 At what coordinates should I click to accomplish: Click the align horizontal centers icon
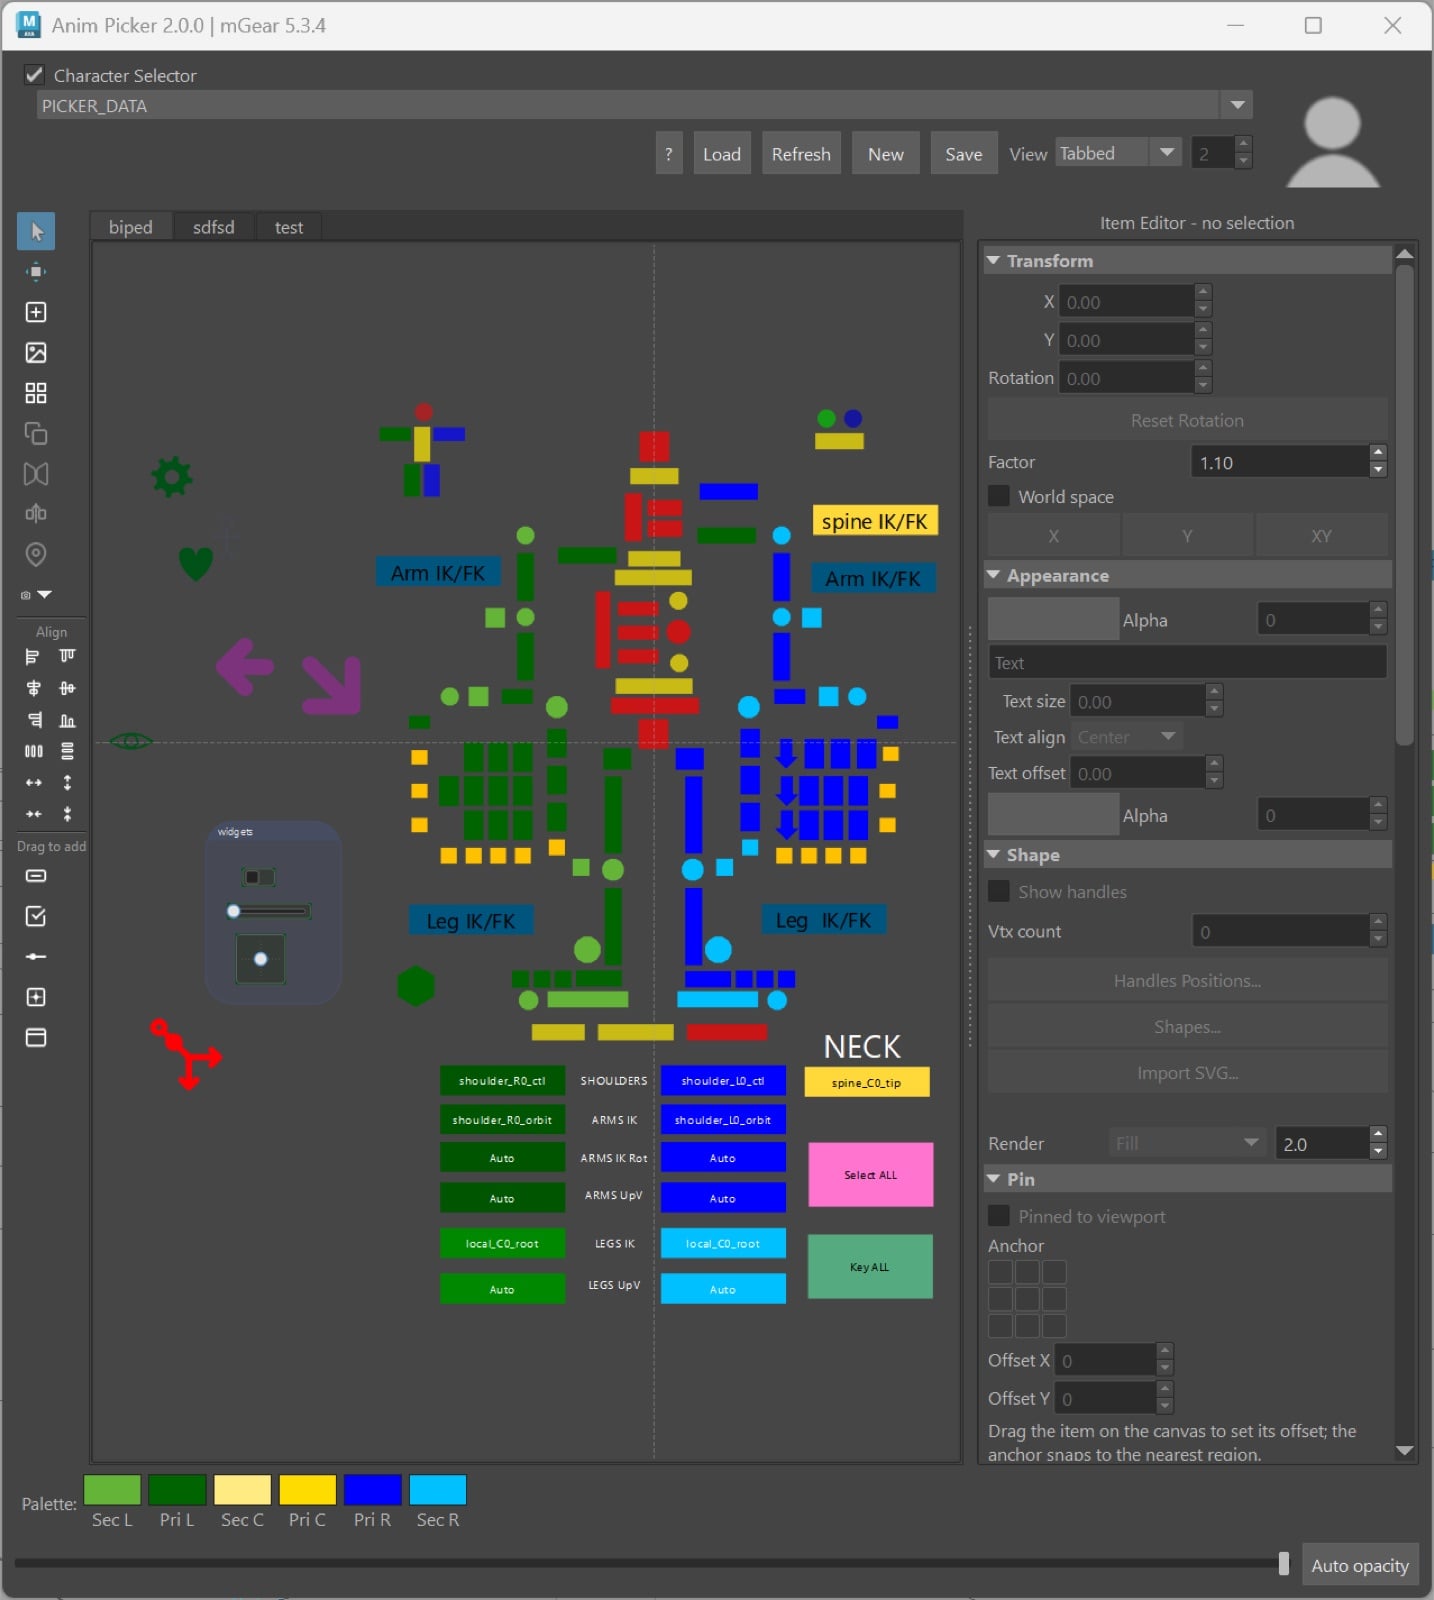33,688
